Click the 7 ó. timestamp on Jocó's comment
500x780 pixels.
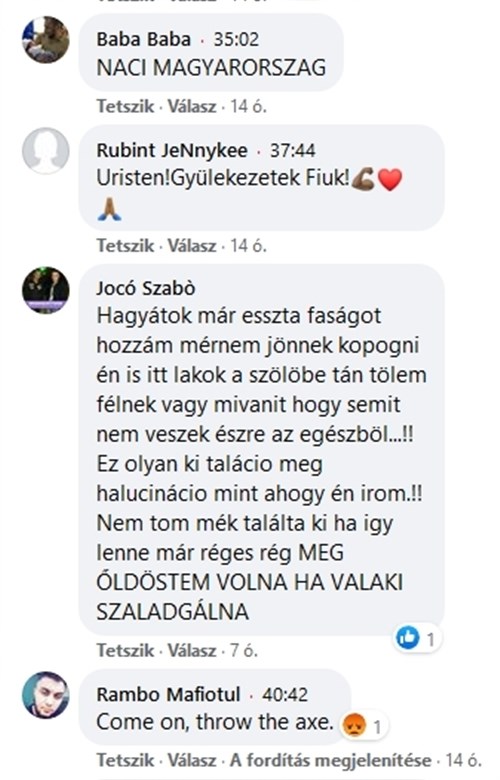pos(244,651)
